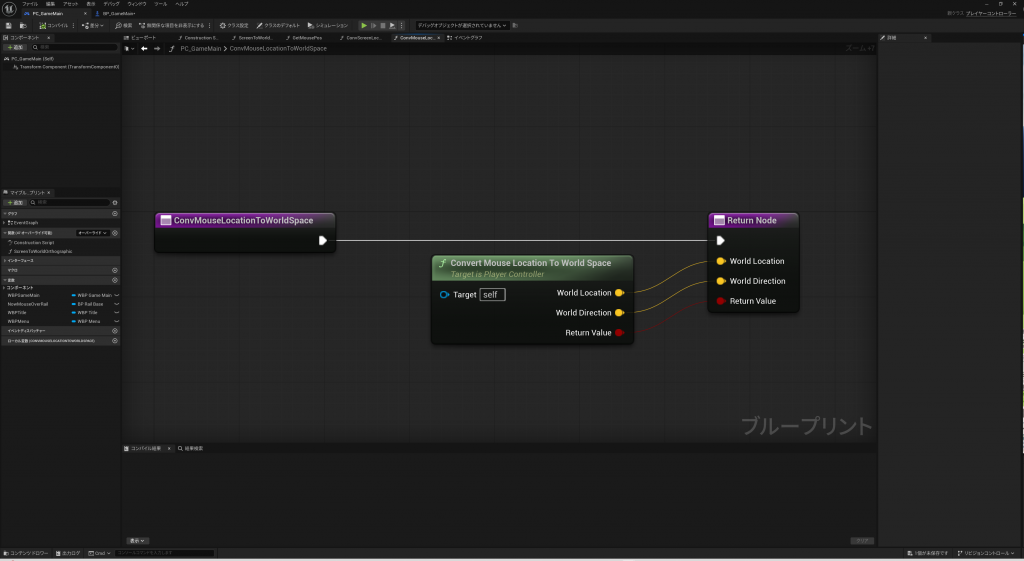The image size is (1024, 561).
Task: Click the シミュレーション (Simulation) button
Action: coord(328,25)
